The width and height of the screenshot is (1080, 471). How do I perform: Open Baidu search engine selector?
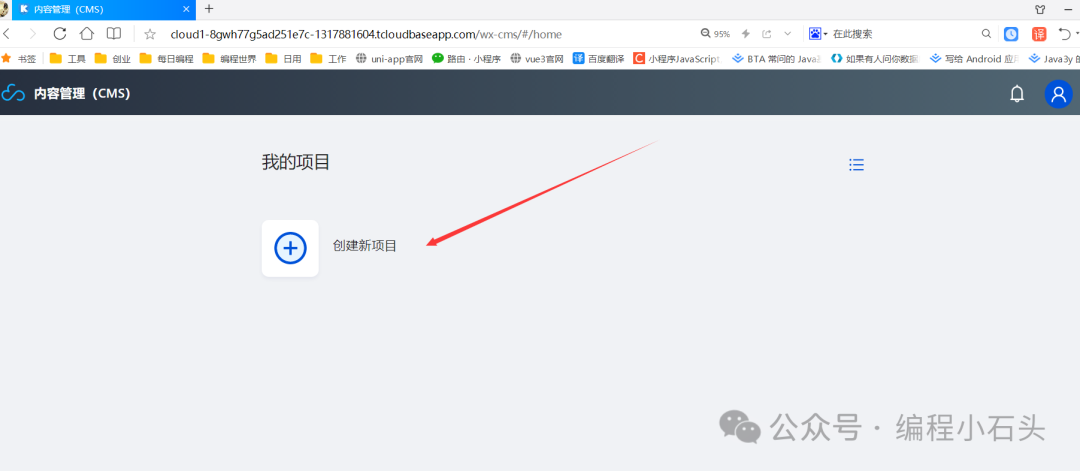[x=818, y=34]
